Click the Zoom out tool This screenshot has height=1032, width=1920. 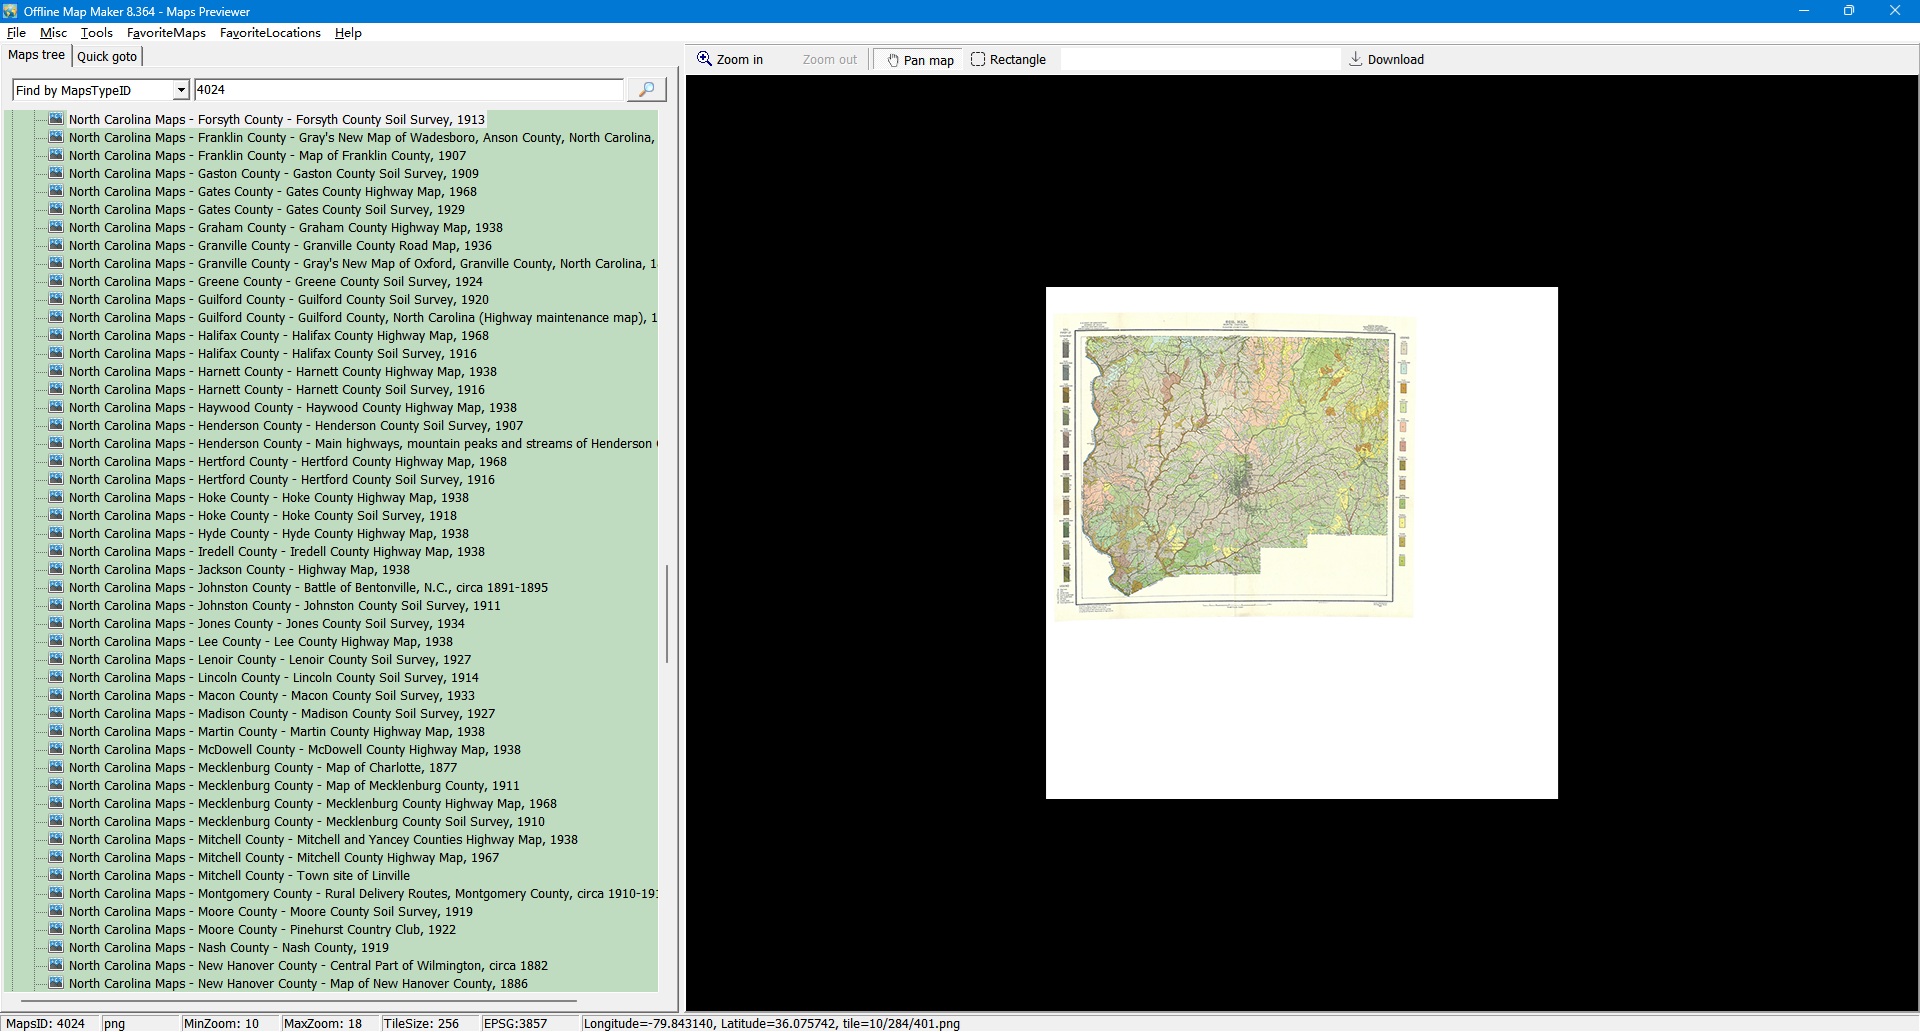click(829, 60)
